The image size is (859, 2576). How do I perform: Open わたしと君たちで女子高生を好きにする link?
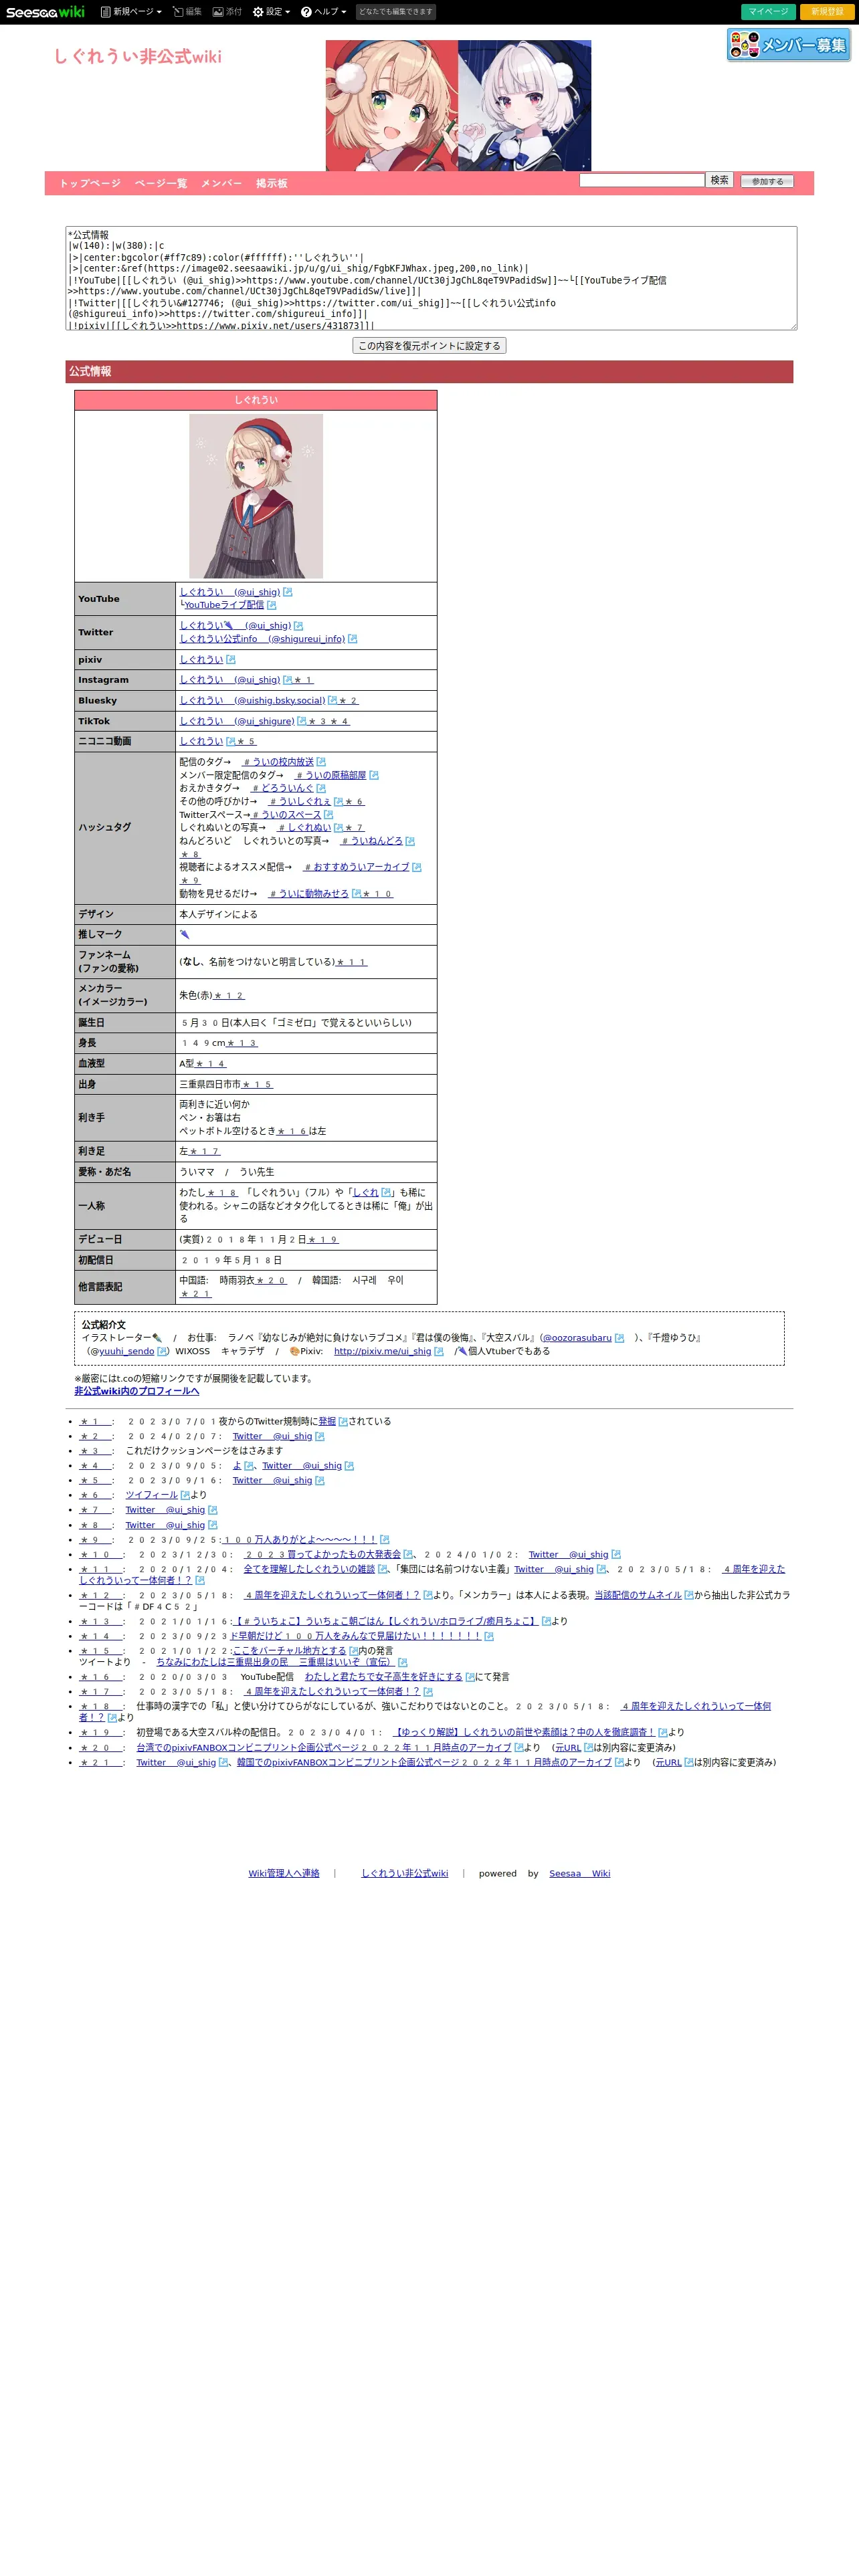tap(384, 1677)
